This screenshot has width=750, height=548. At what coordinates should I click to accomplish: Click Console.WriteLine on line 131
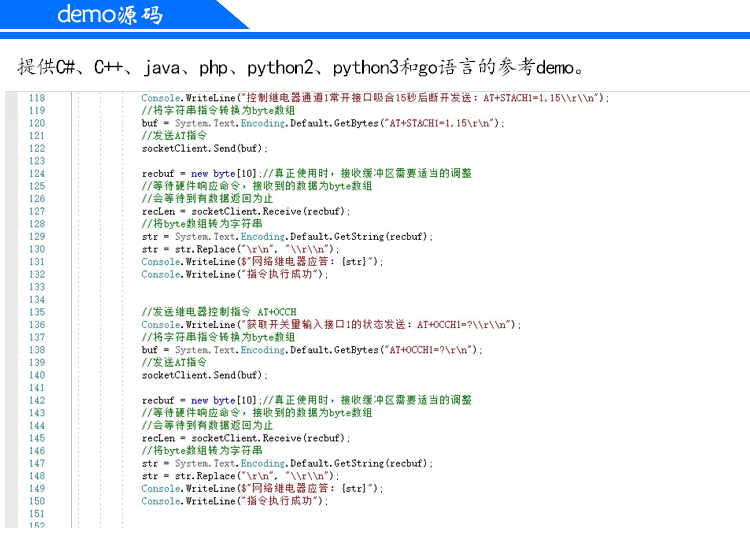(x=188, y=262)
